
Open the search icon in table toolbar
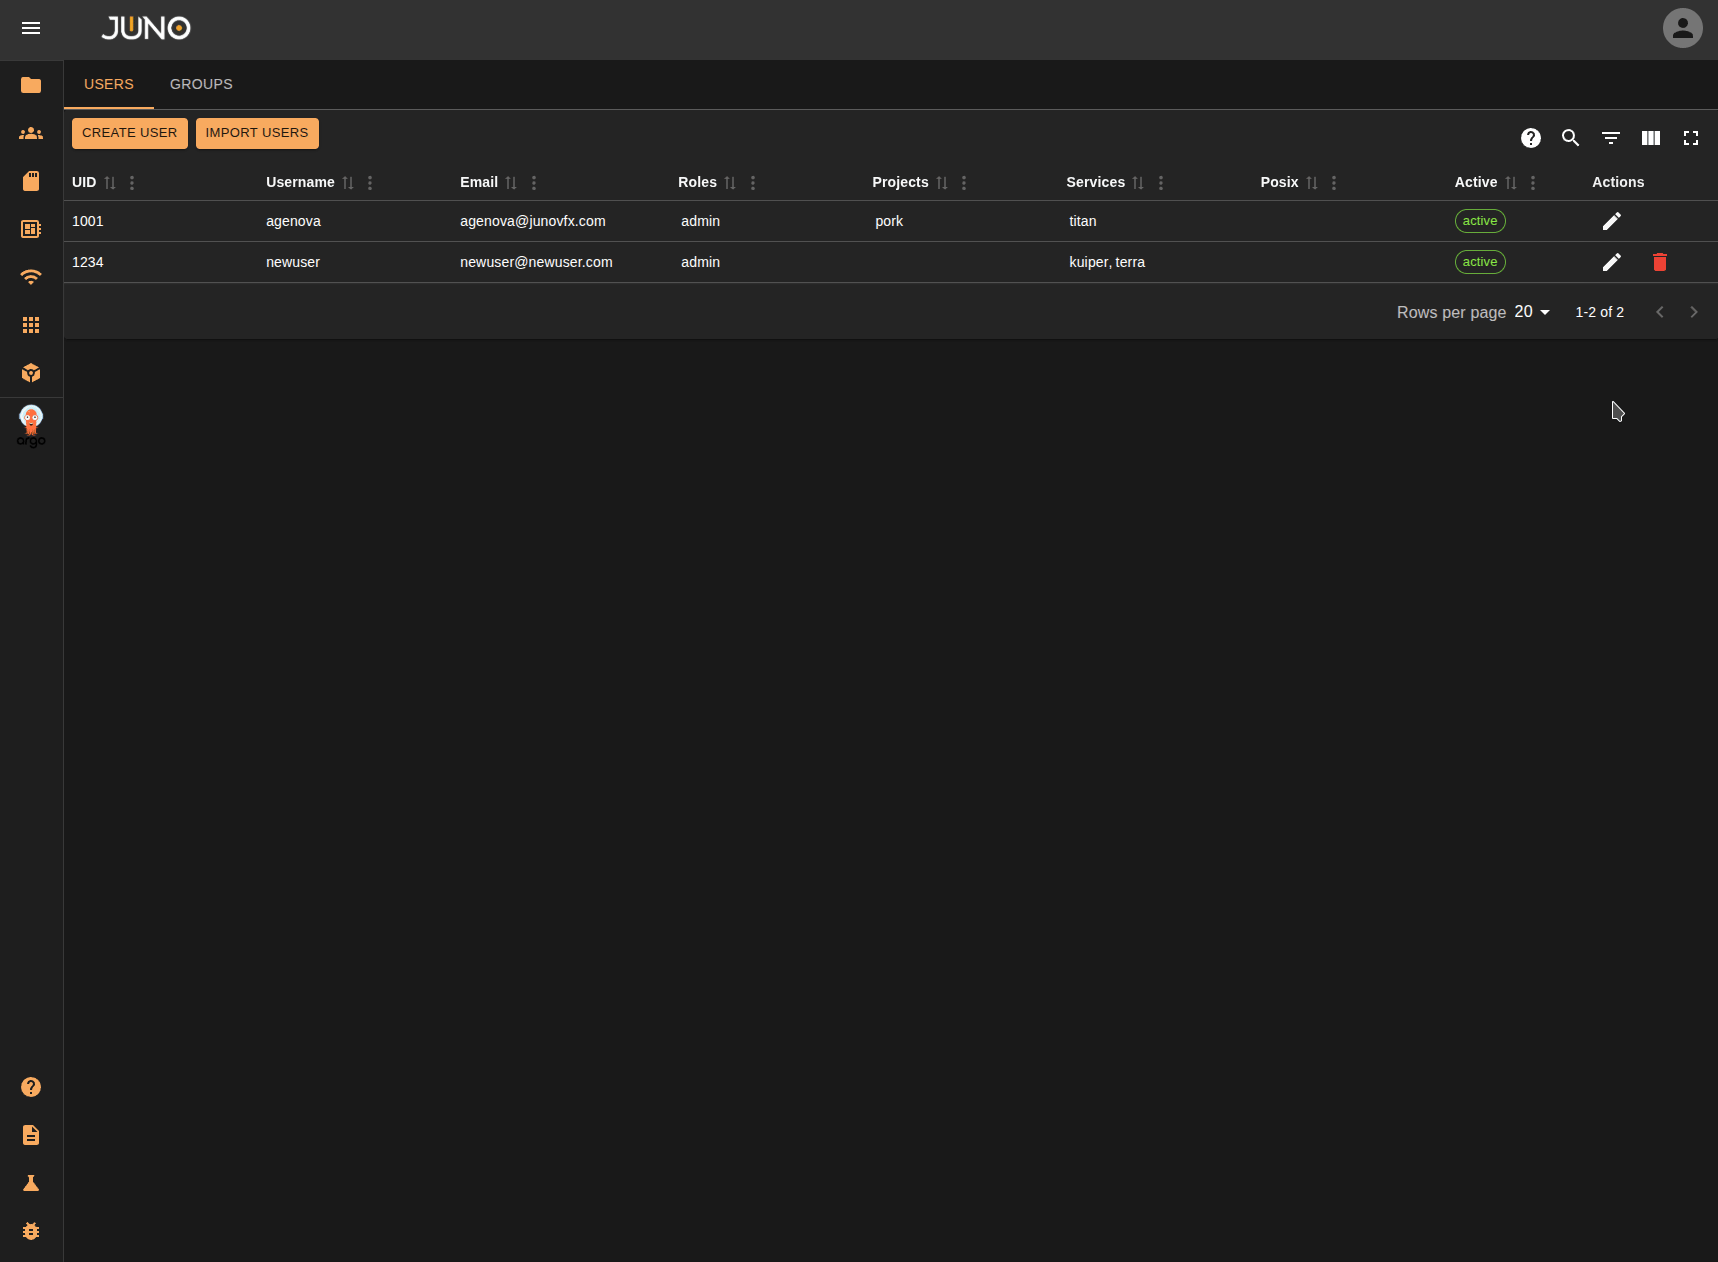click(x=1570, y=138)
